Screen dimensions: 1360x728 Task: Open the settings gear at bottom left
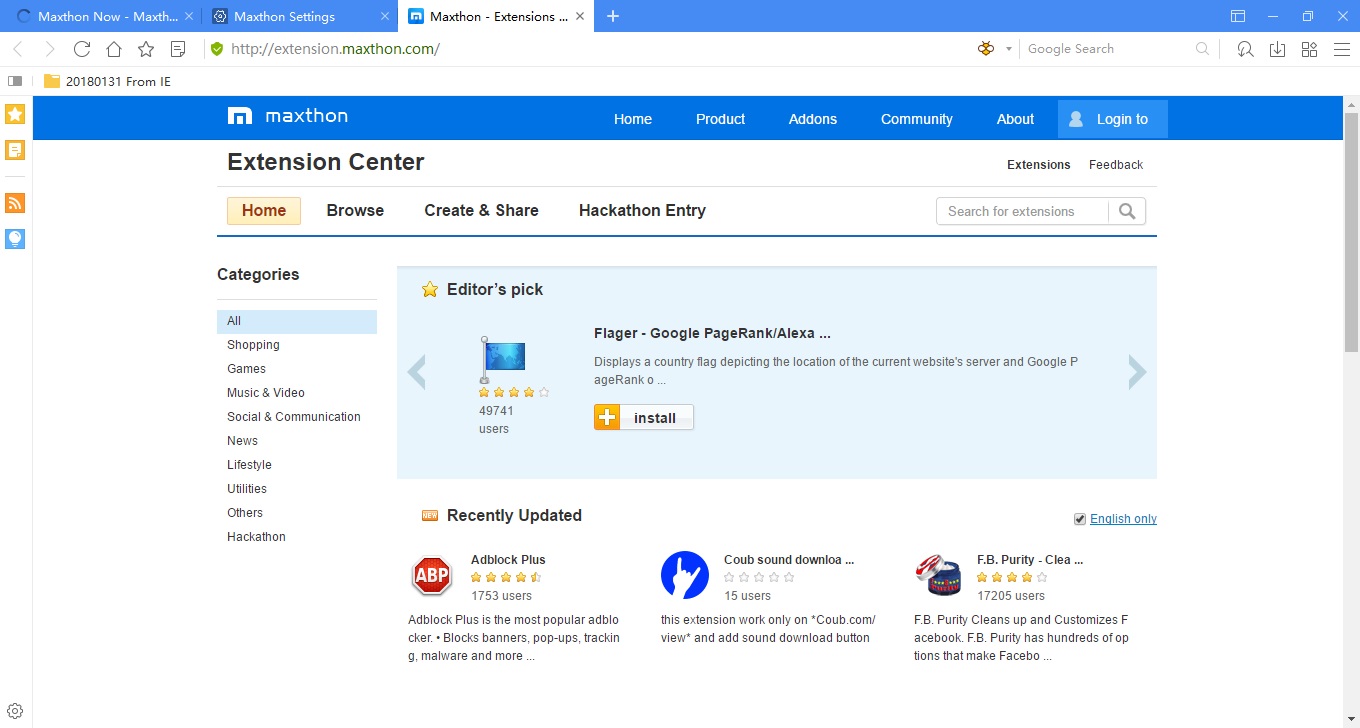click(14, 709)
